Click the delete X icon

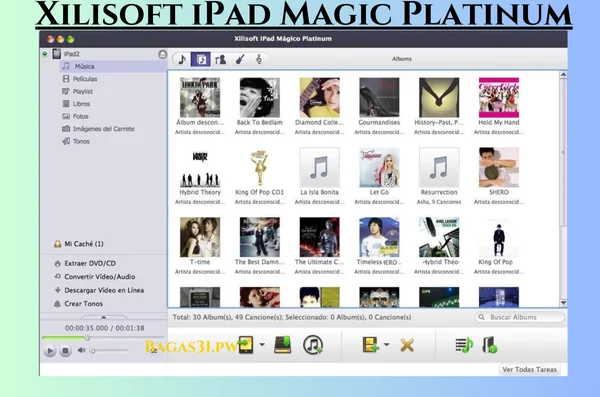pos(407,345)
